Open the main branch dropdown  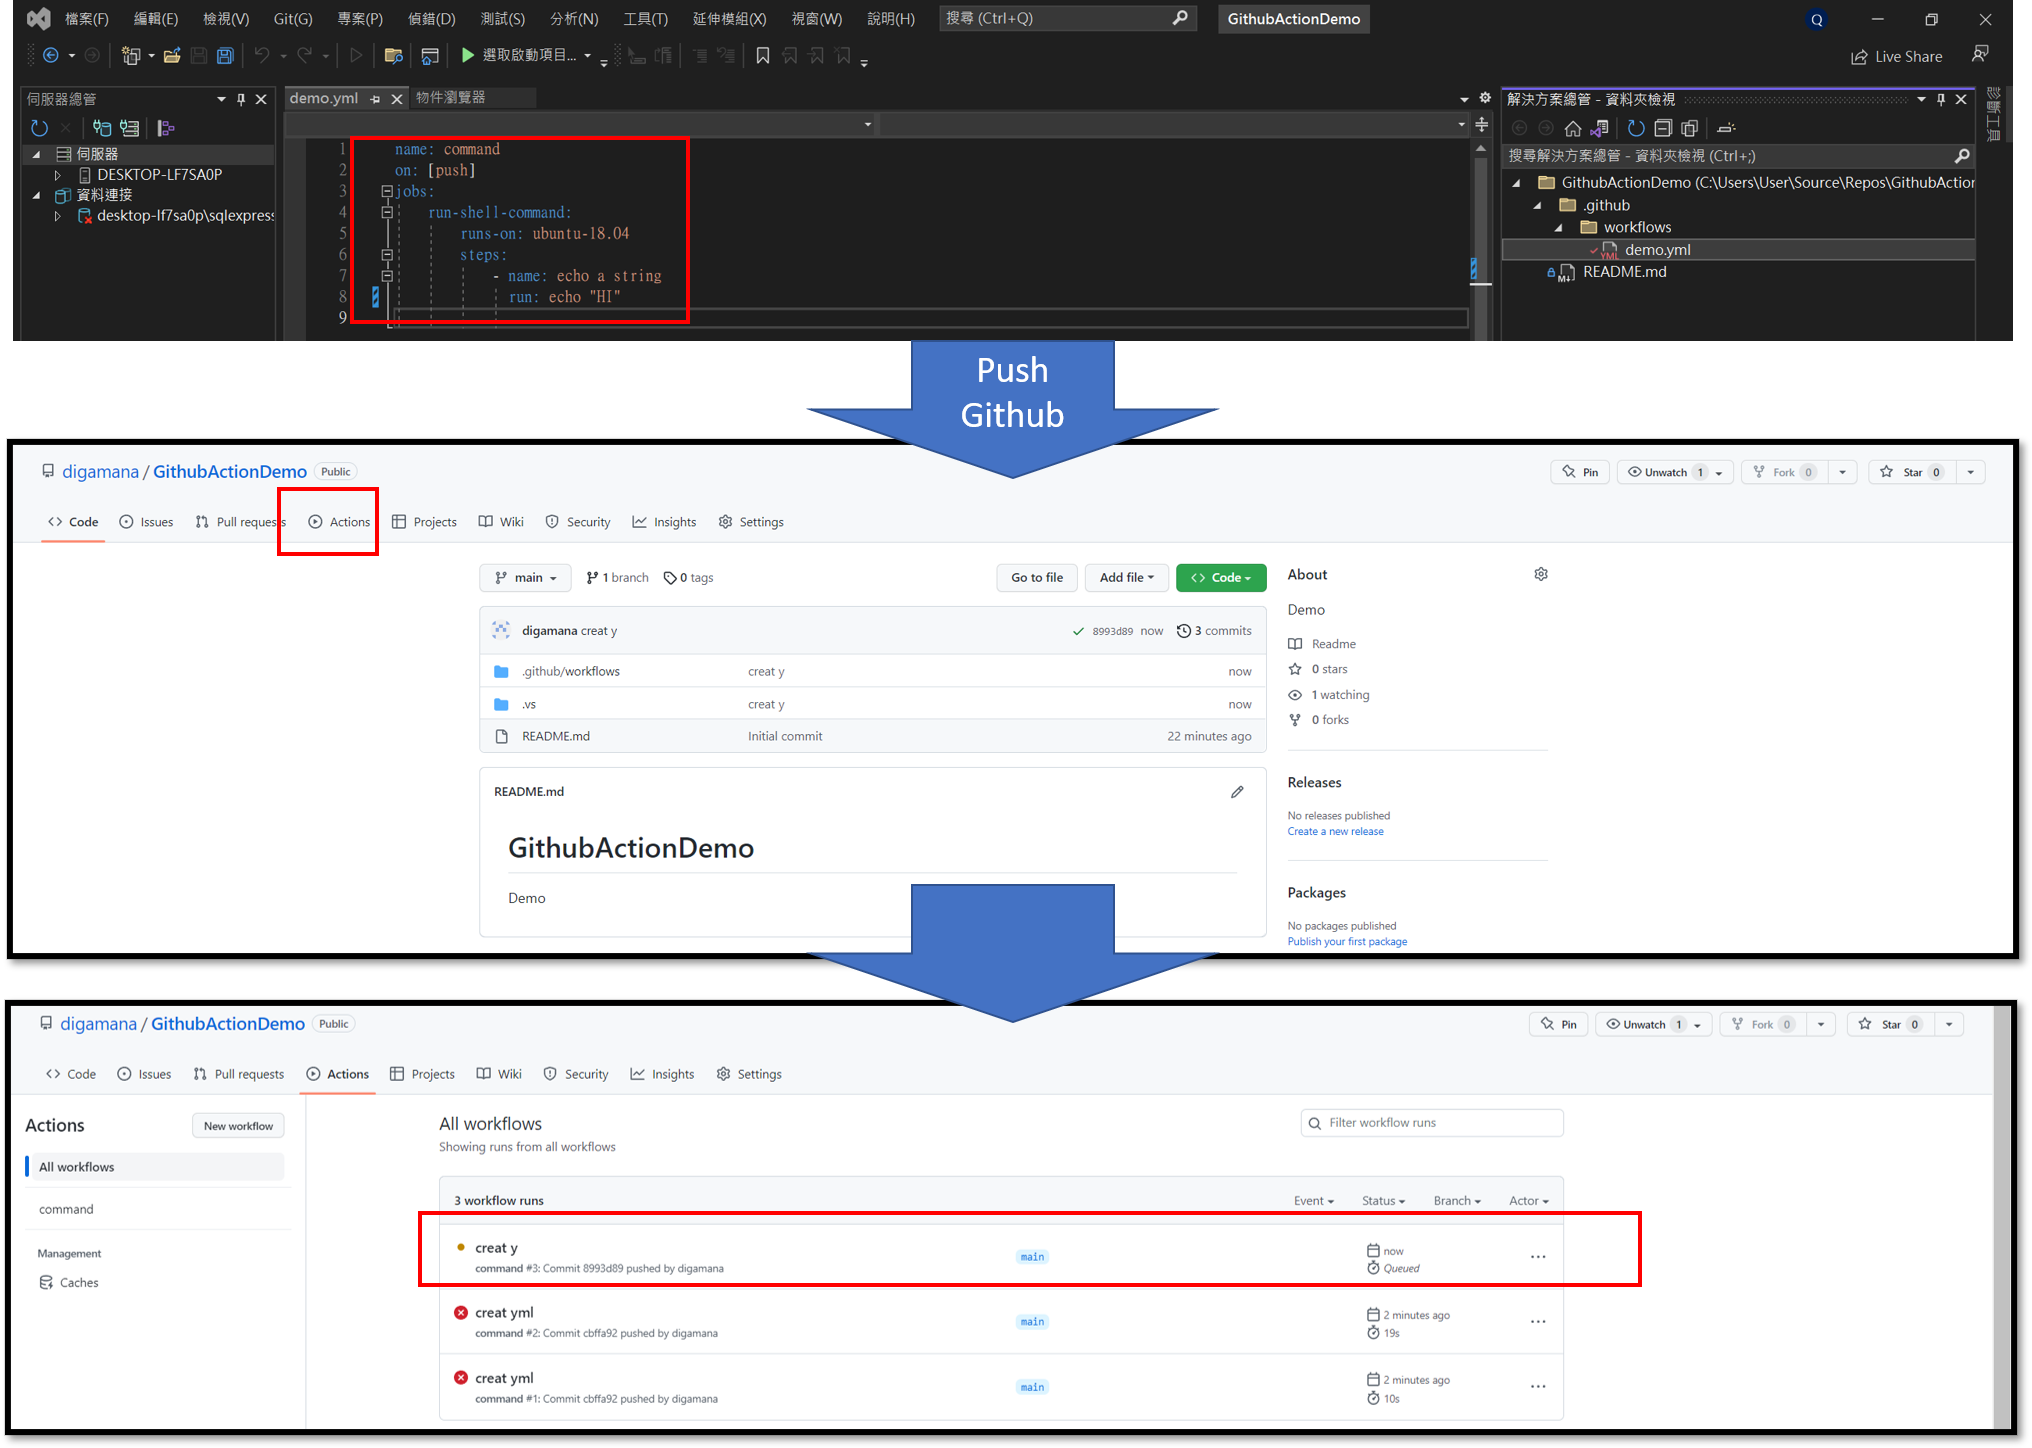[x=526, y=578]
